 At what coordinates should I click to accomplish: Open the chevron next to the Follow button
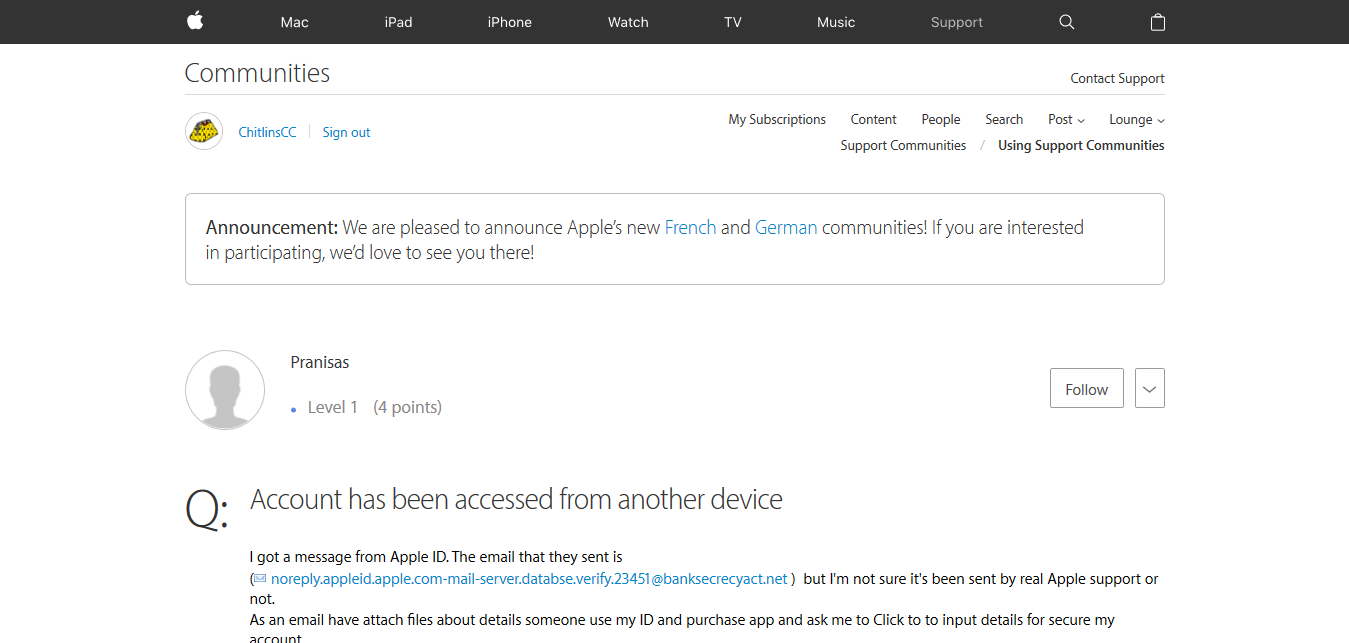[x=1149, y=388]
